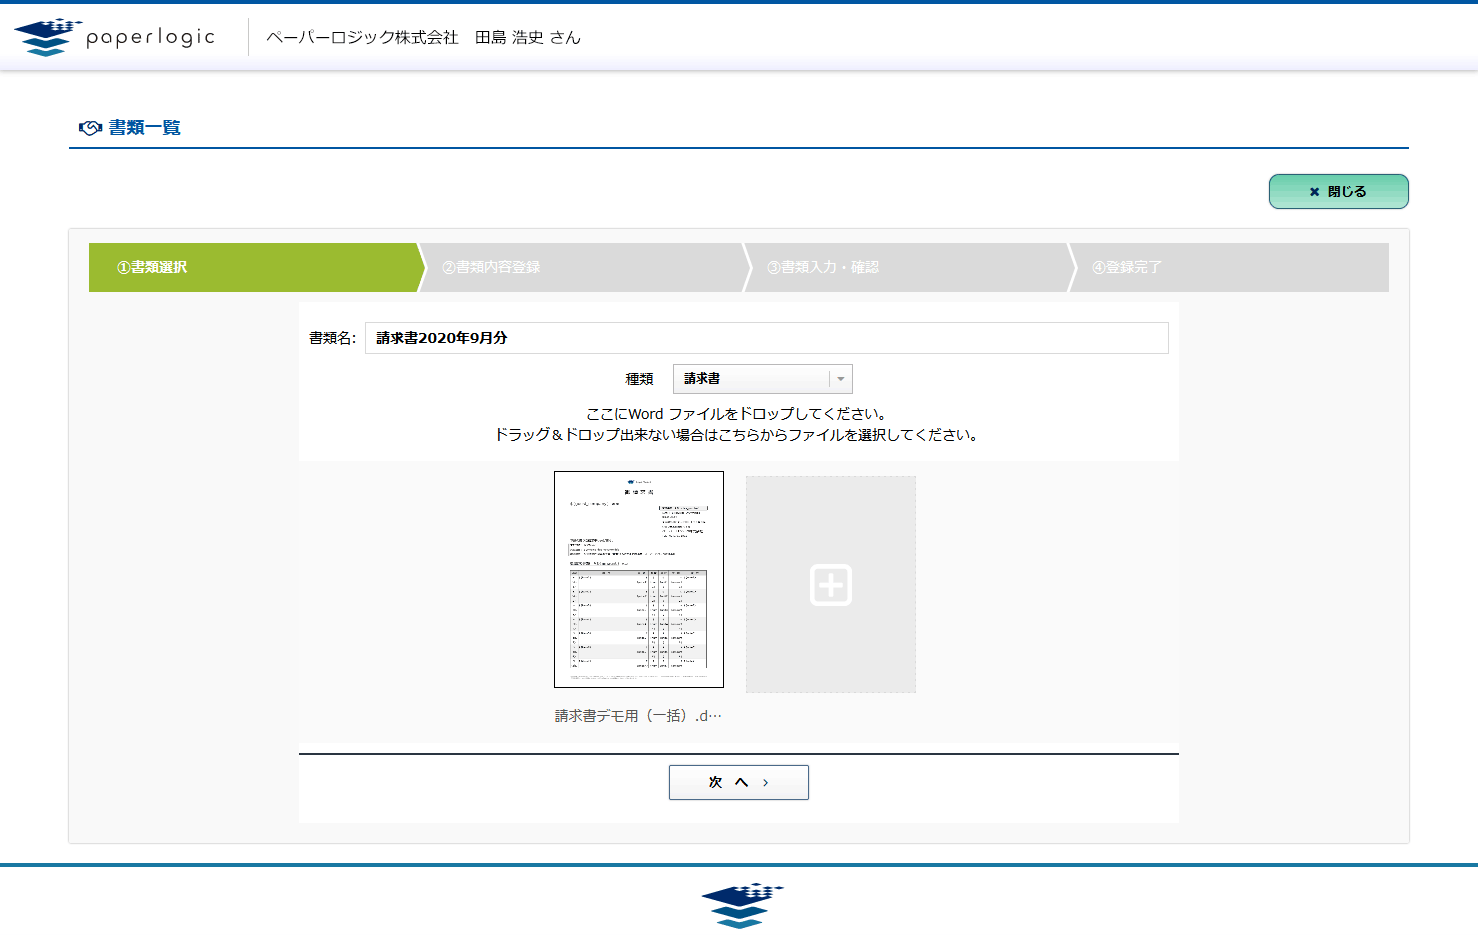The height and width of the screenshot is (935, 1478).
Task: Click the paperlogic logo in the footer
Action: [x=741, y=905]
